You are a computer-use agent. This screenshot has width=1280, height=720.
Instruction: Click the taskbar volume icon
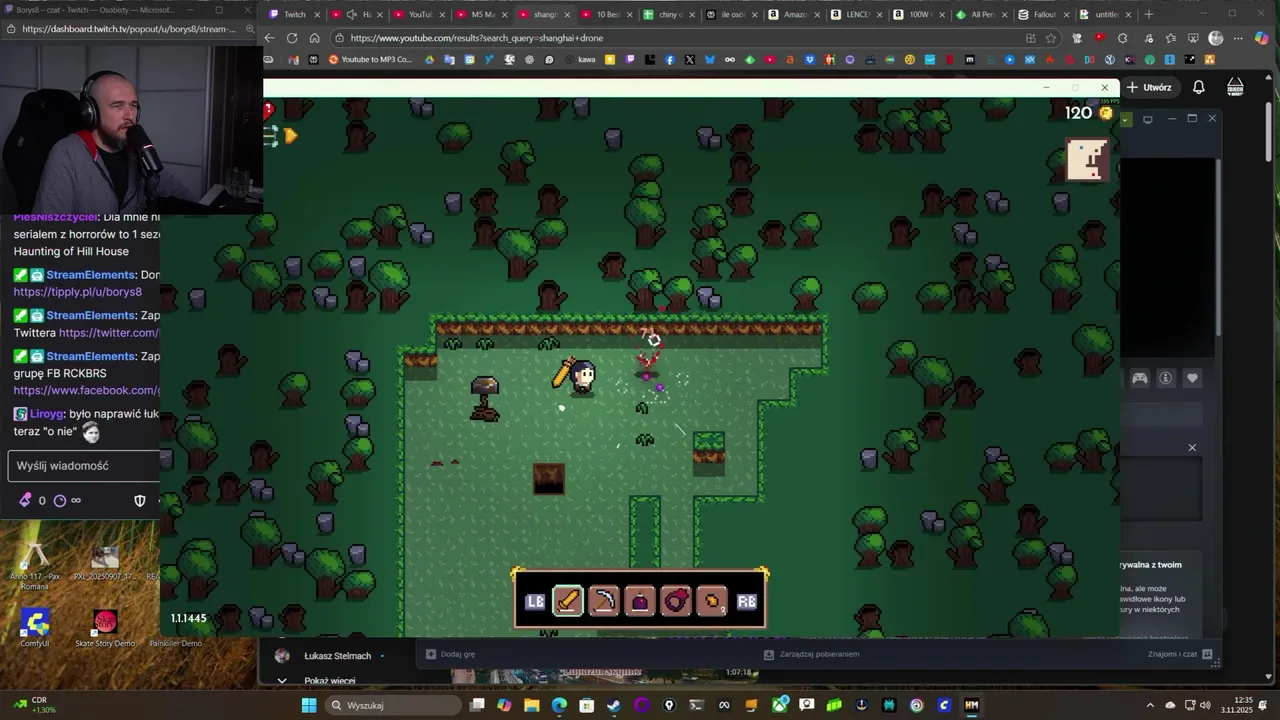1205,705
